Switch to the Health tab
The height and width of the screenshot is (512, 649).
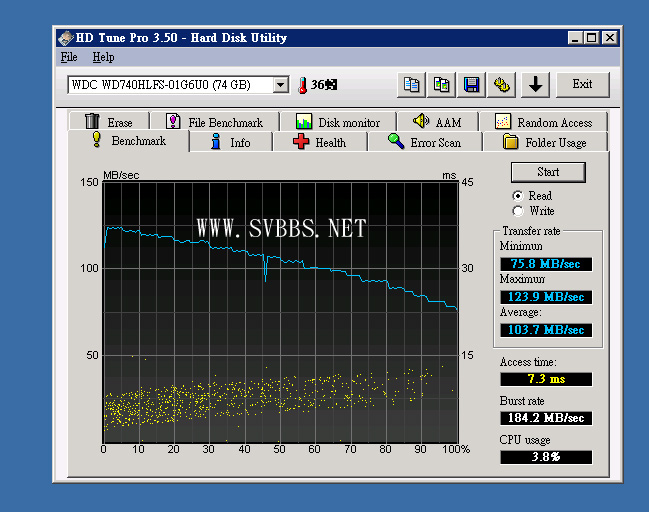pos(319,142)
